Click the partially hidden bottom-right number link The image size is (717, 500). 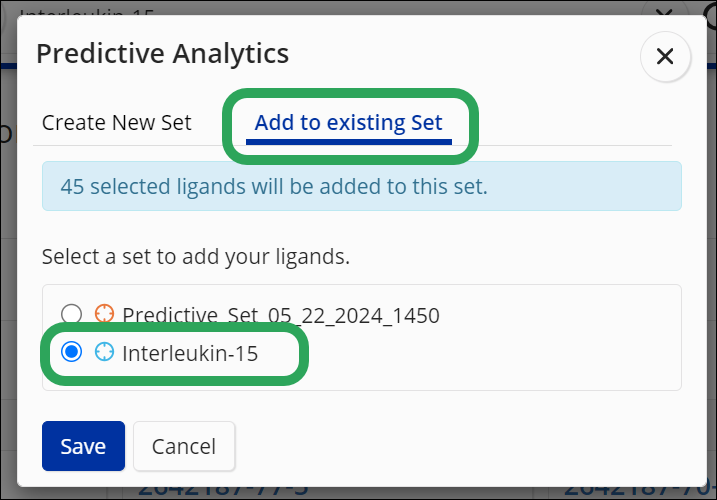pos(638,488)
